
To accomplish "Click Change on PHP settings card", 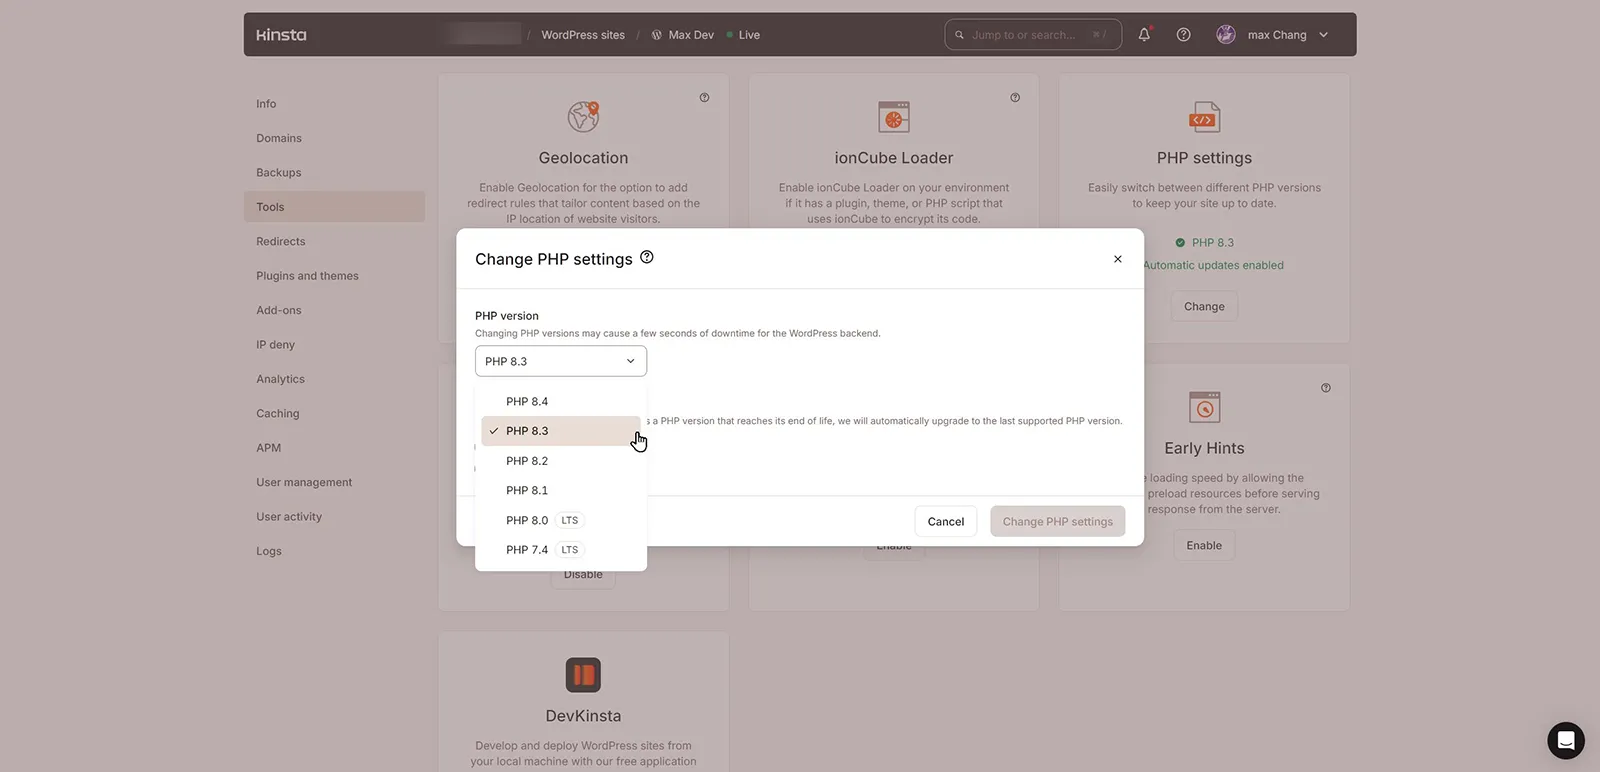I will click(x=1204, y=307).
